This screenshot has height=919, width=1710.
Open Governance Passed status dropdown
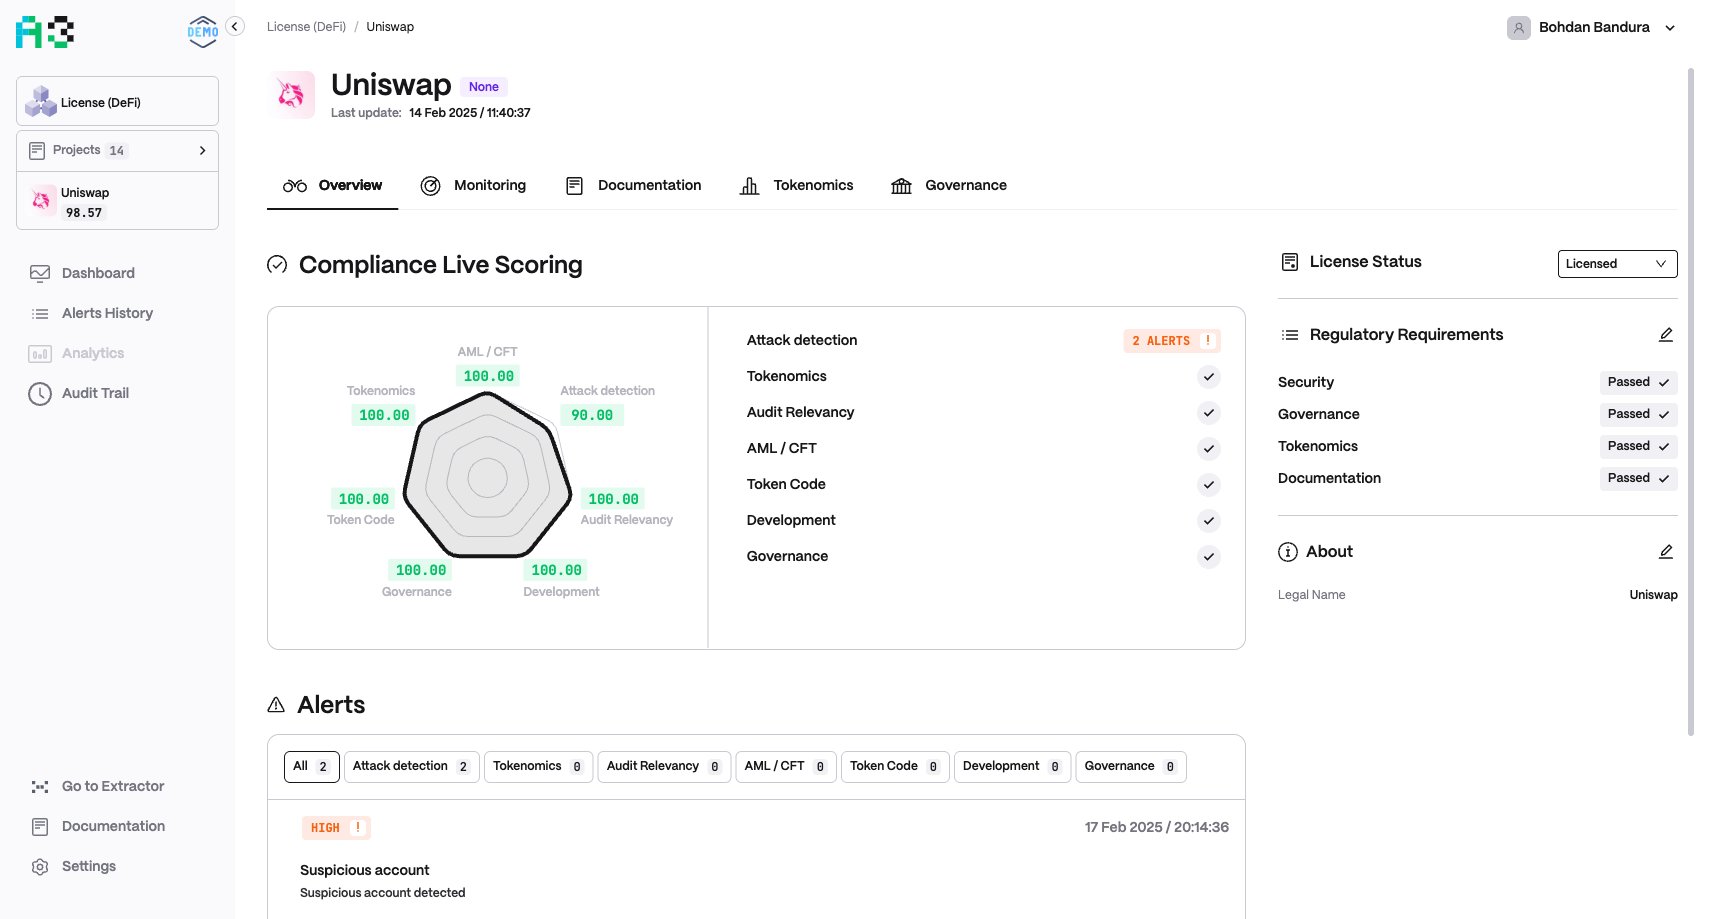[1638, 414]
